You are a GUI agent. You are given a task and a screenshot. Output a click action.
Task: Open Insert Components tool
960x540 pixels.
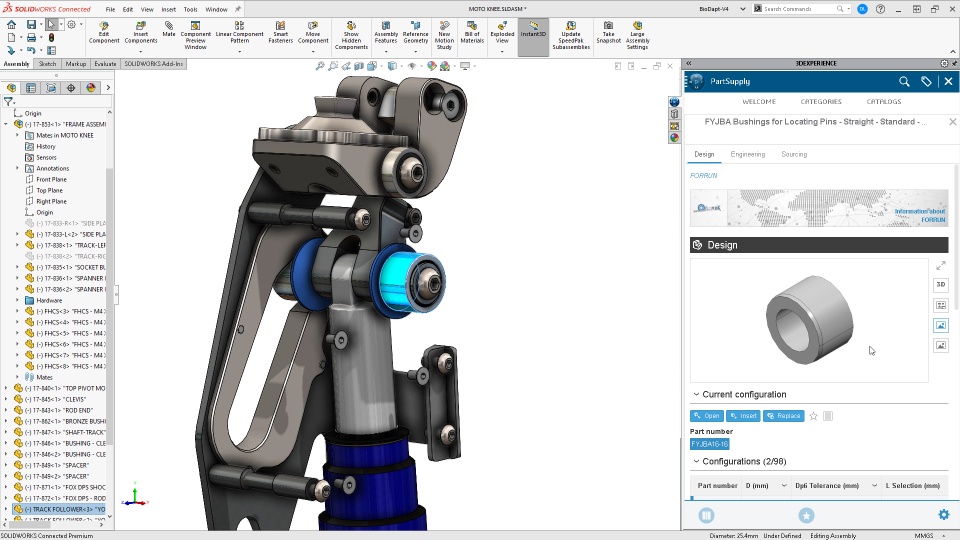pyautogui.click(x=141, y=32)
